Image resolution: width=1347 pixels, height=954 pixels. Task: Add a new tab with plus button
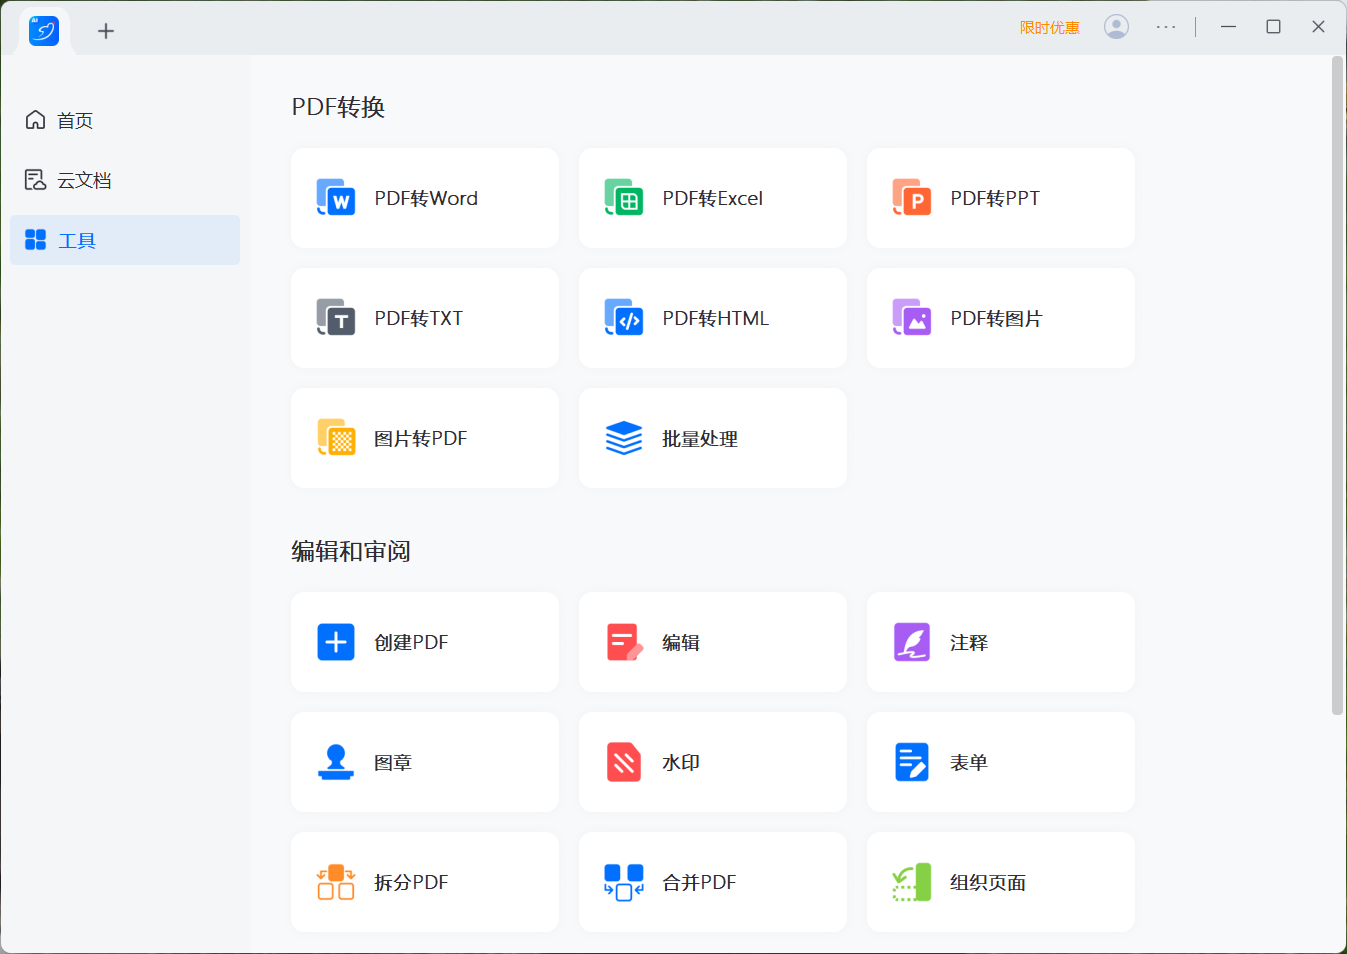(106, 31)
